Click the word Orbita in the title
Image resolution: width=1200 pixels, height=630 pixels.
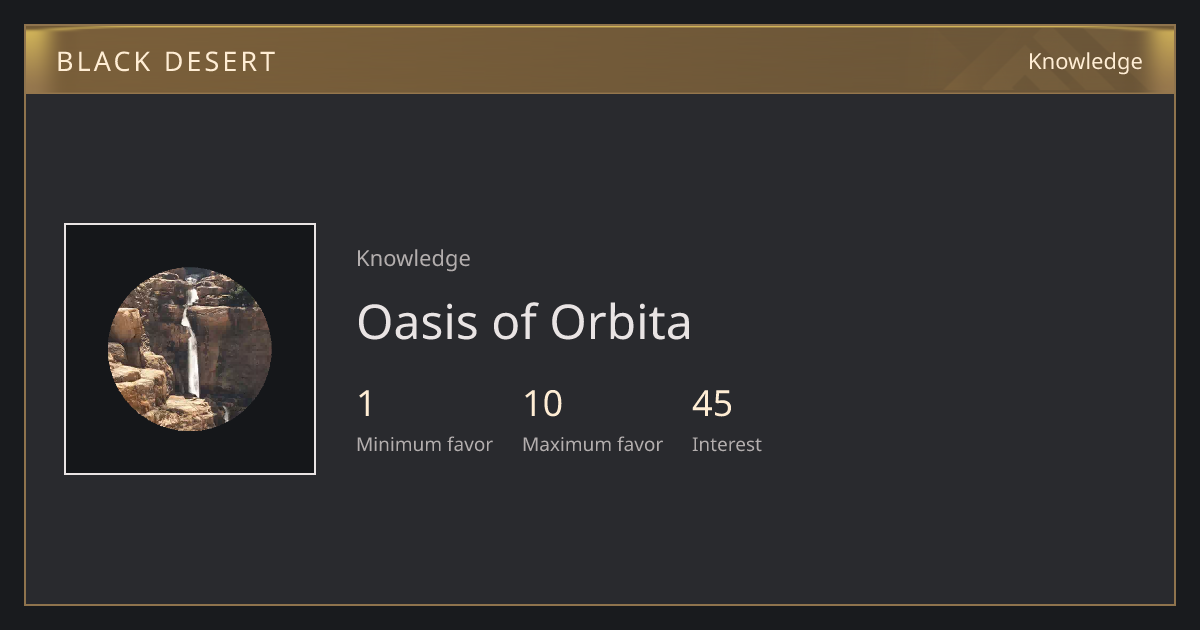tap(621, 322)
